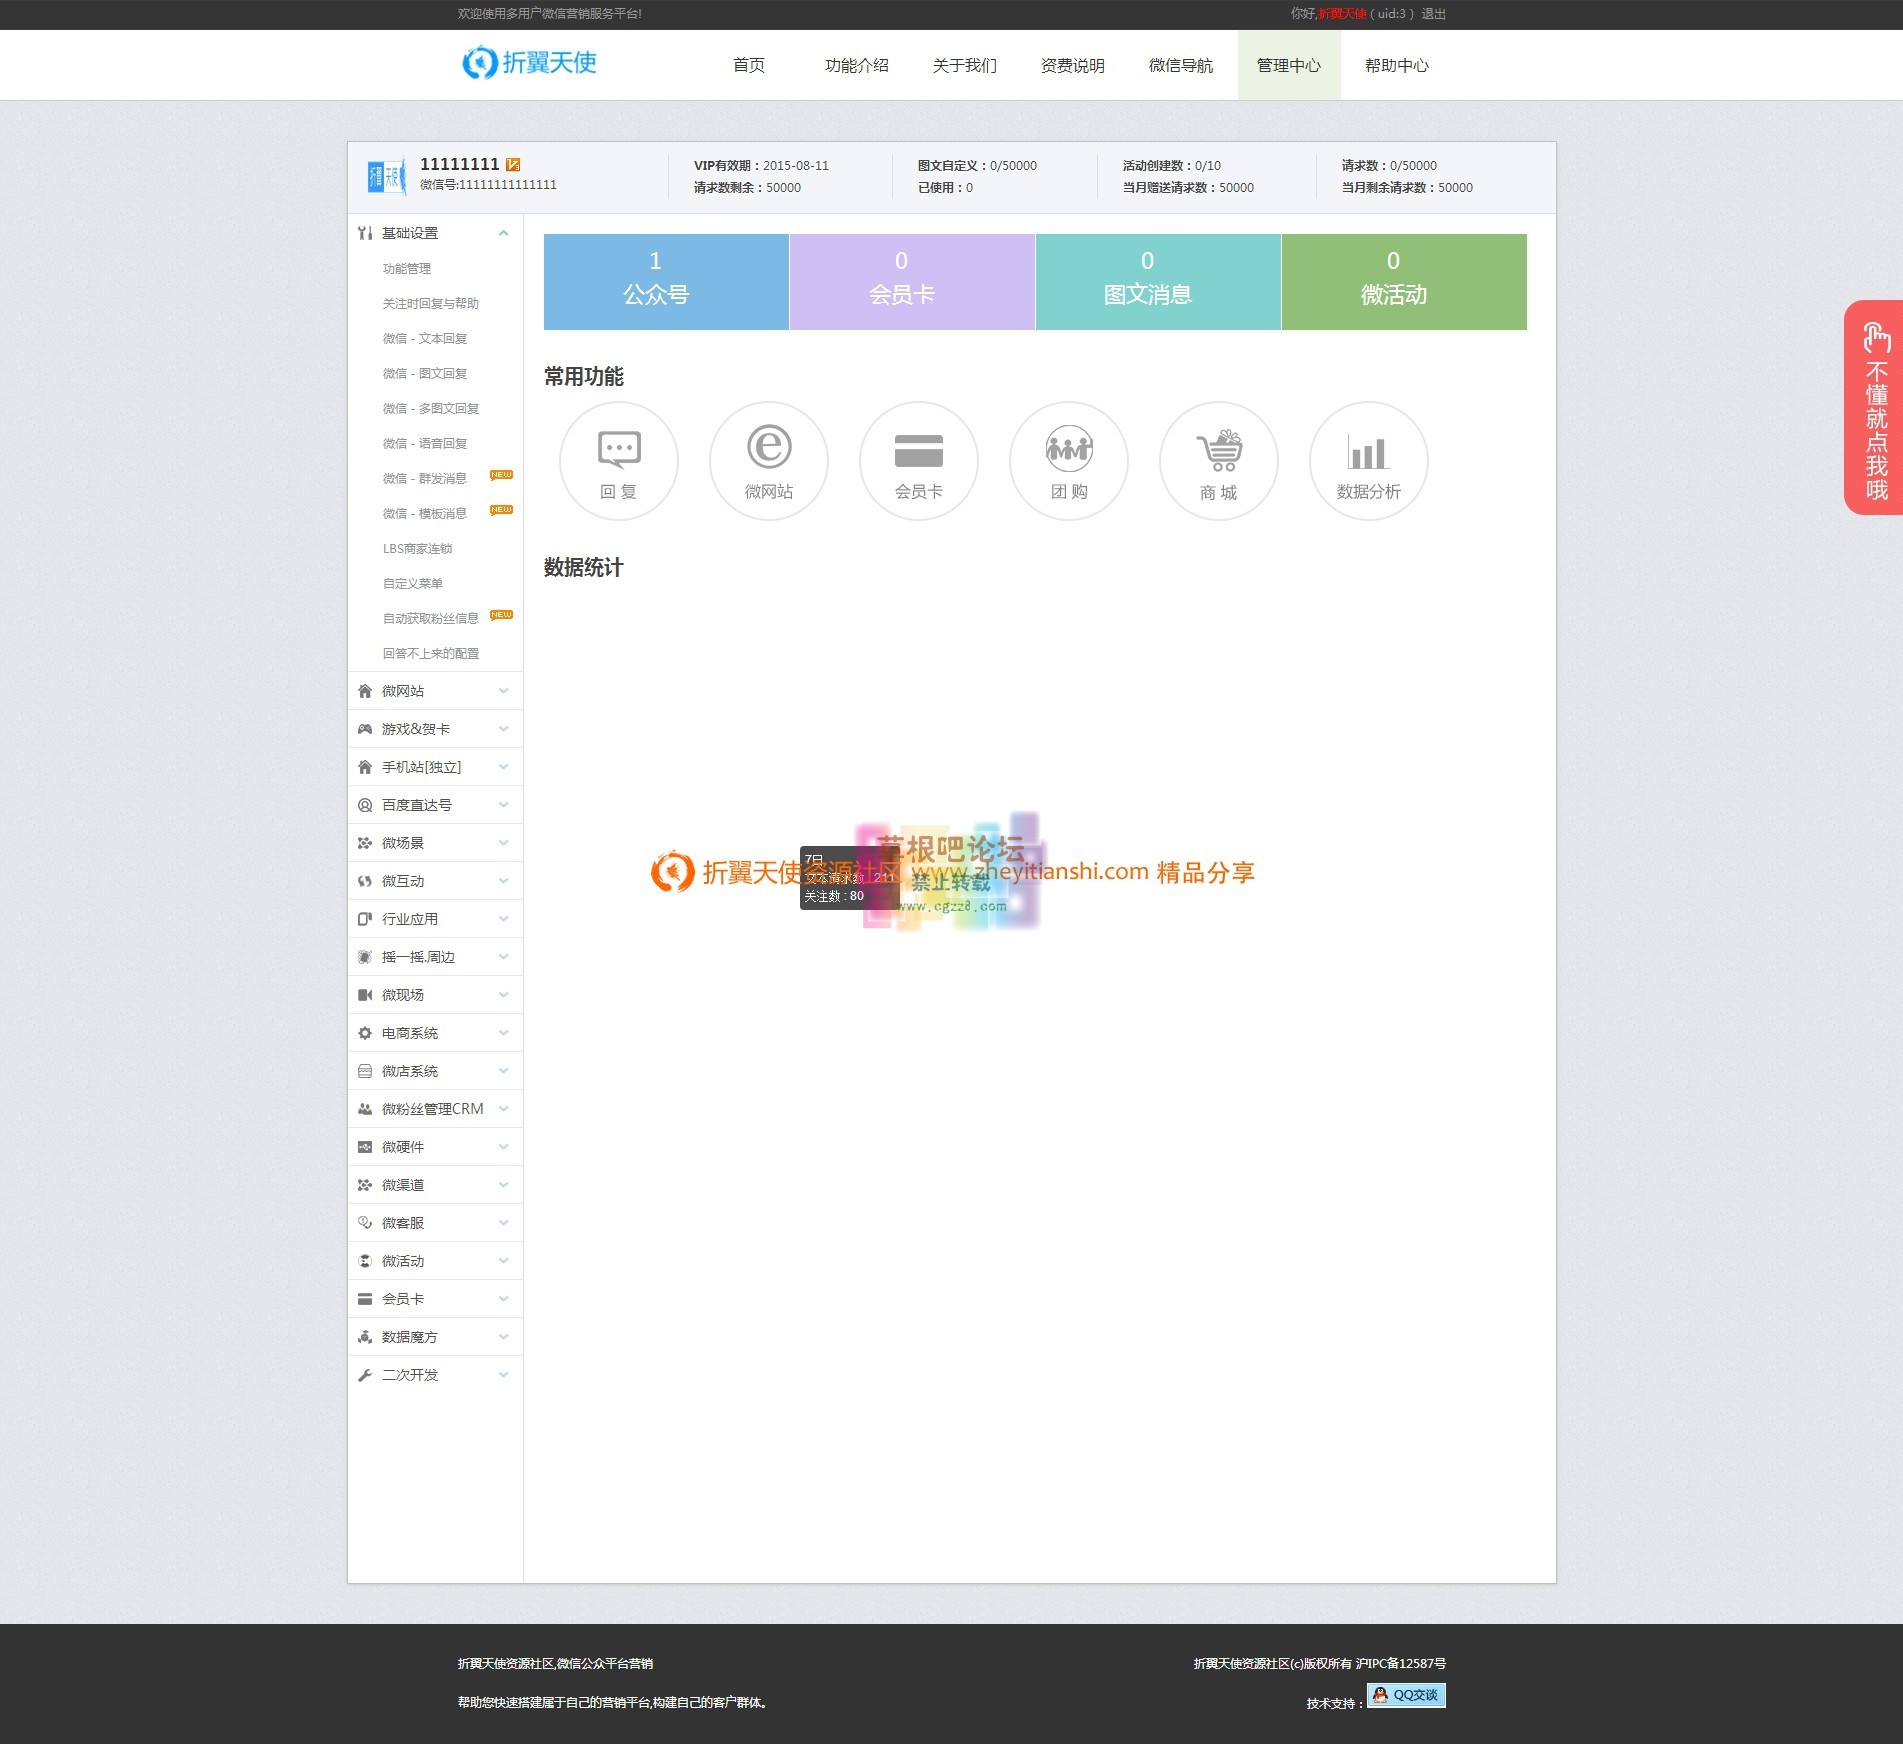
Task: Open the 商城 shopping cart icon
Action: tap(1218, 461)
